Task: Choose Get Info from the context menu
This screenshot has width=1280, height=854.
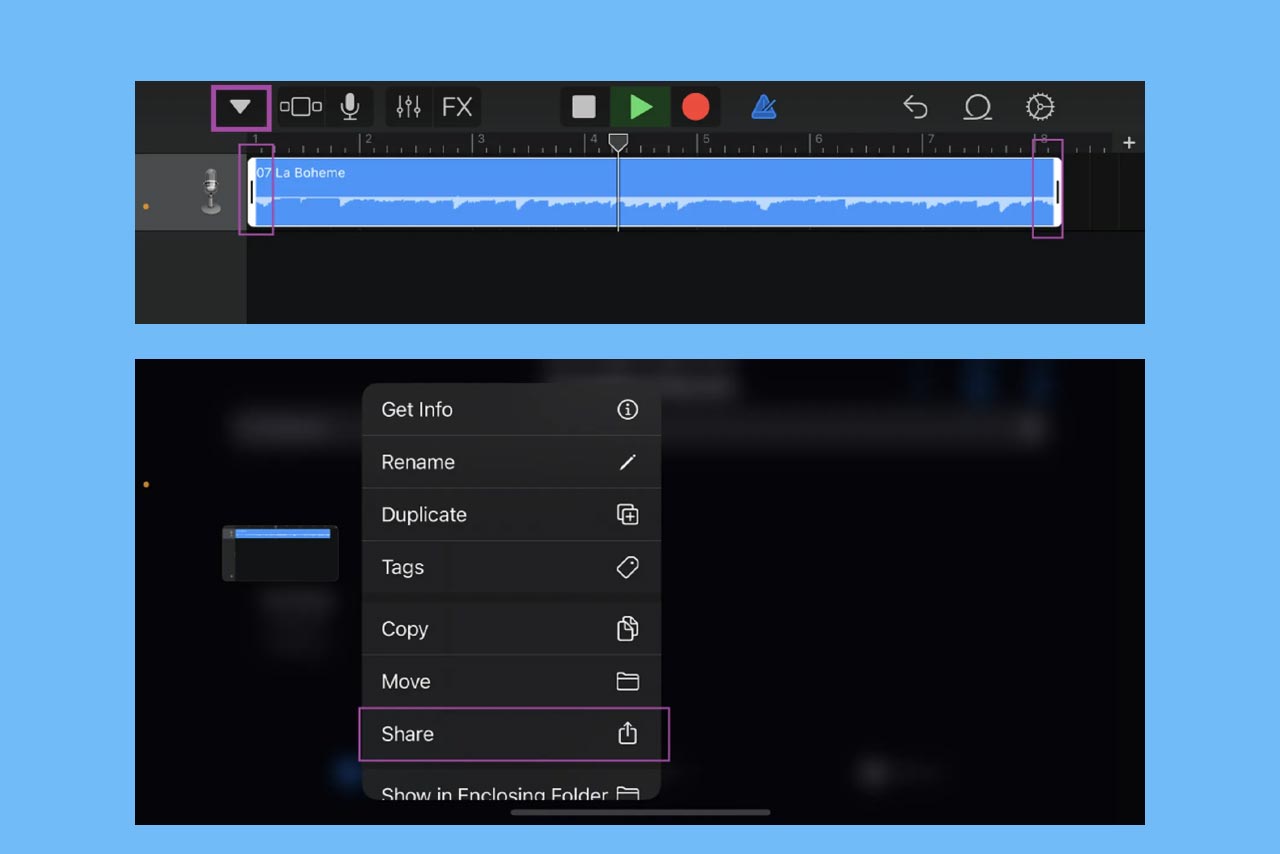Action: click(x=511, y=409)
